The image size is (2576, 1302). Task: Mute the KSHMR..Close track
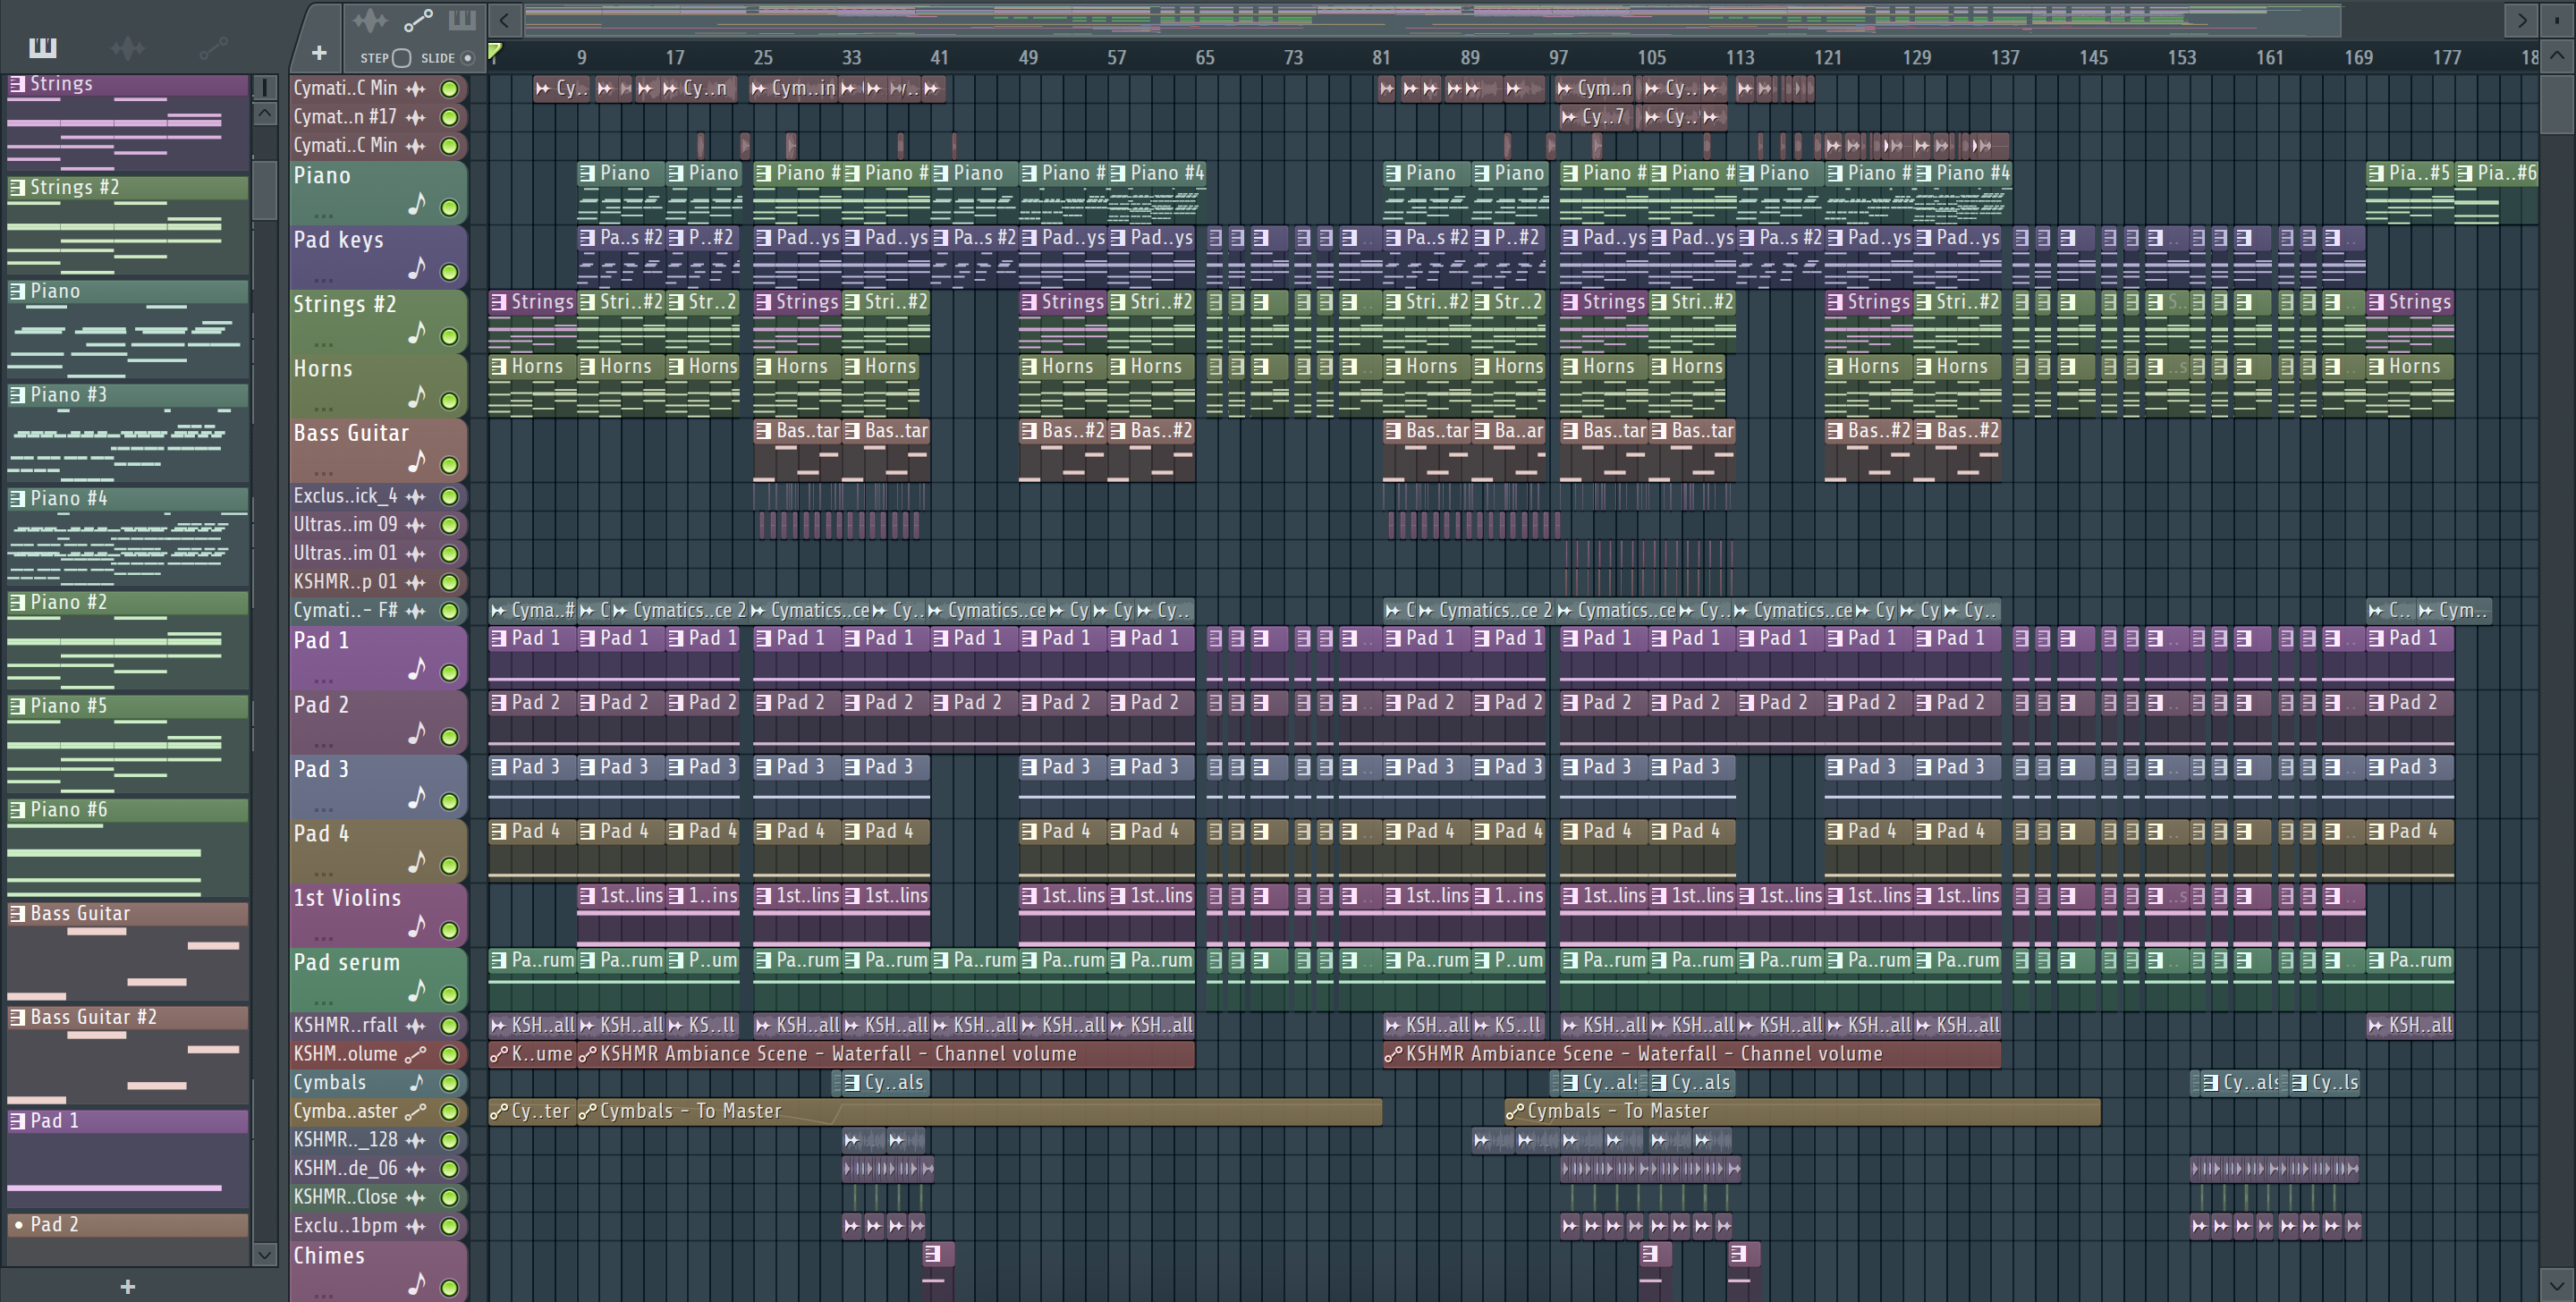coord(450,1197)
